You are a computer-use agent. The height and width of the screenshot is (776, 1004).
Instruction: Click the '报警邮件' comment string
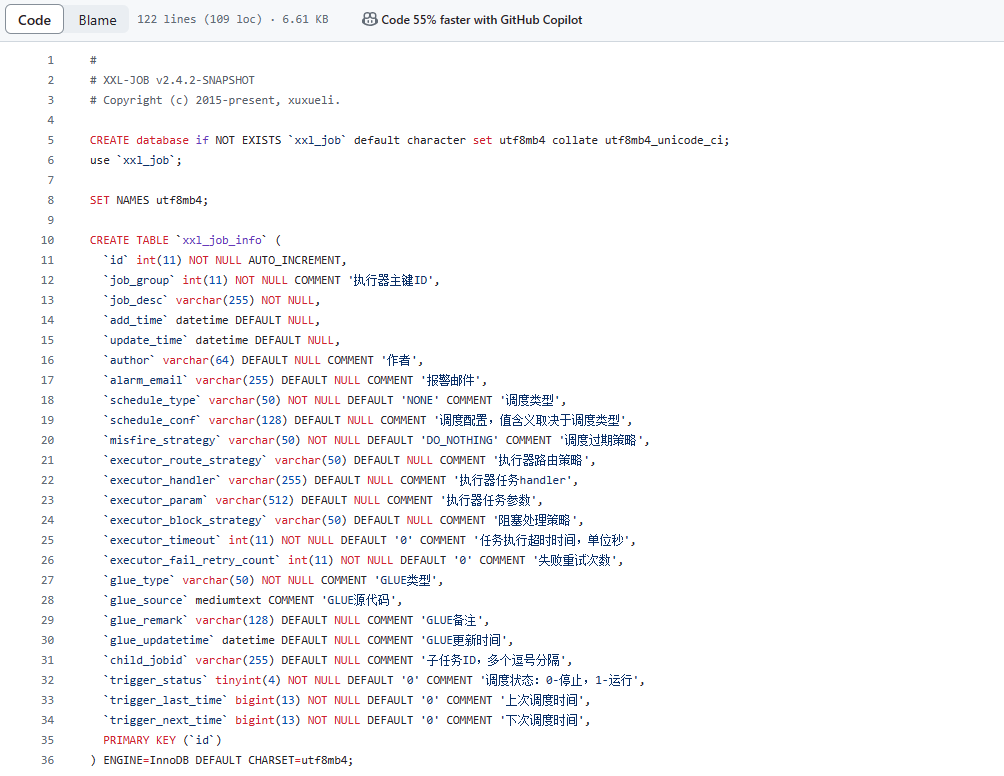click(451, 380)
